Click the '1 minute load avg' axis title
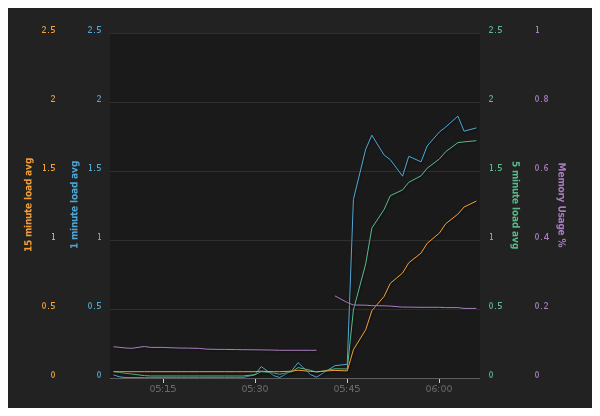600x416 pixels. pos(74,204)
